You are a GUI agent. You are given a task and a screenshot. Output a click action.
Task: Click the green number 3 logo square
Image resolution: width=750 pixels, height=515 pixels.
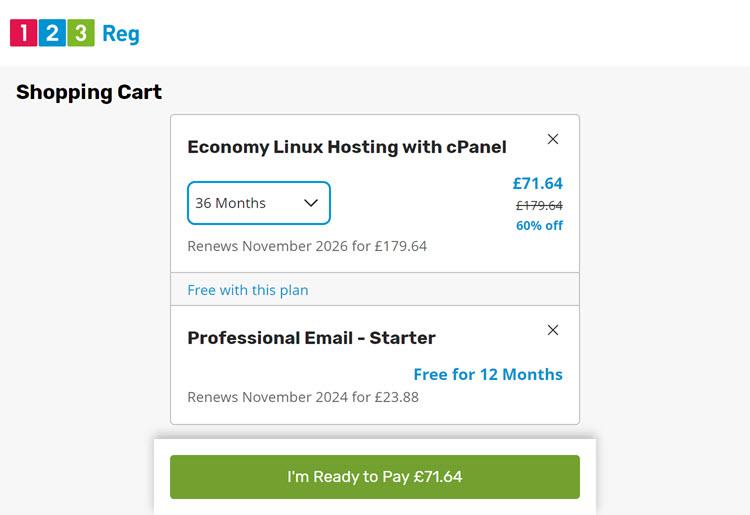point(81,33)
